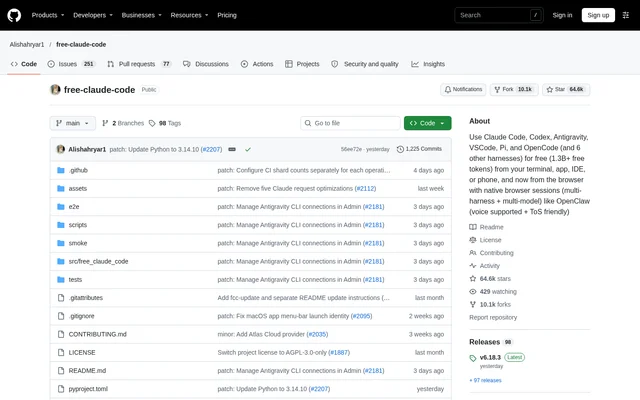Switch to the Projects tab
The height and width of the screenshot is (400, 640).
coord(302,64)
